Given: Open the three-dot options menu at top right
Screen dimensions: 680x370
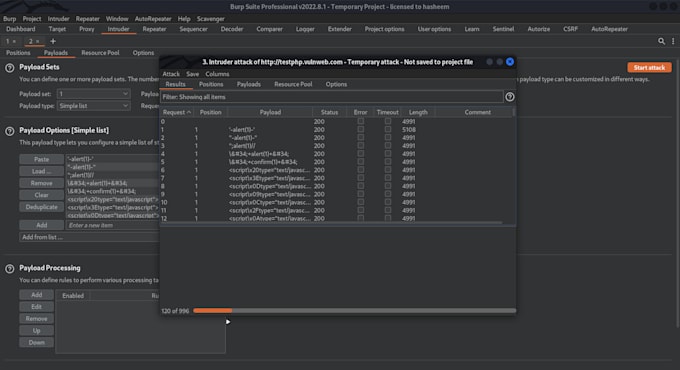Looking at the screenshot, I should 673,41.
